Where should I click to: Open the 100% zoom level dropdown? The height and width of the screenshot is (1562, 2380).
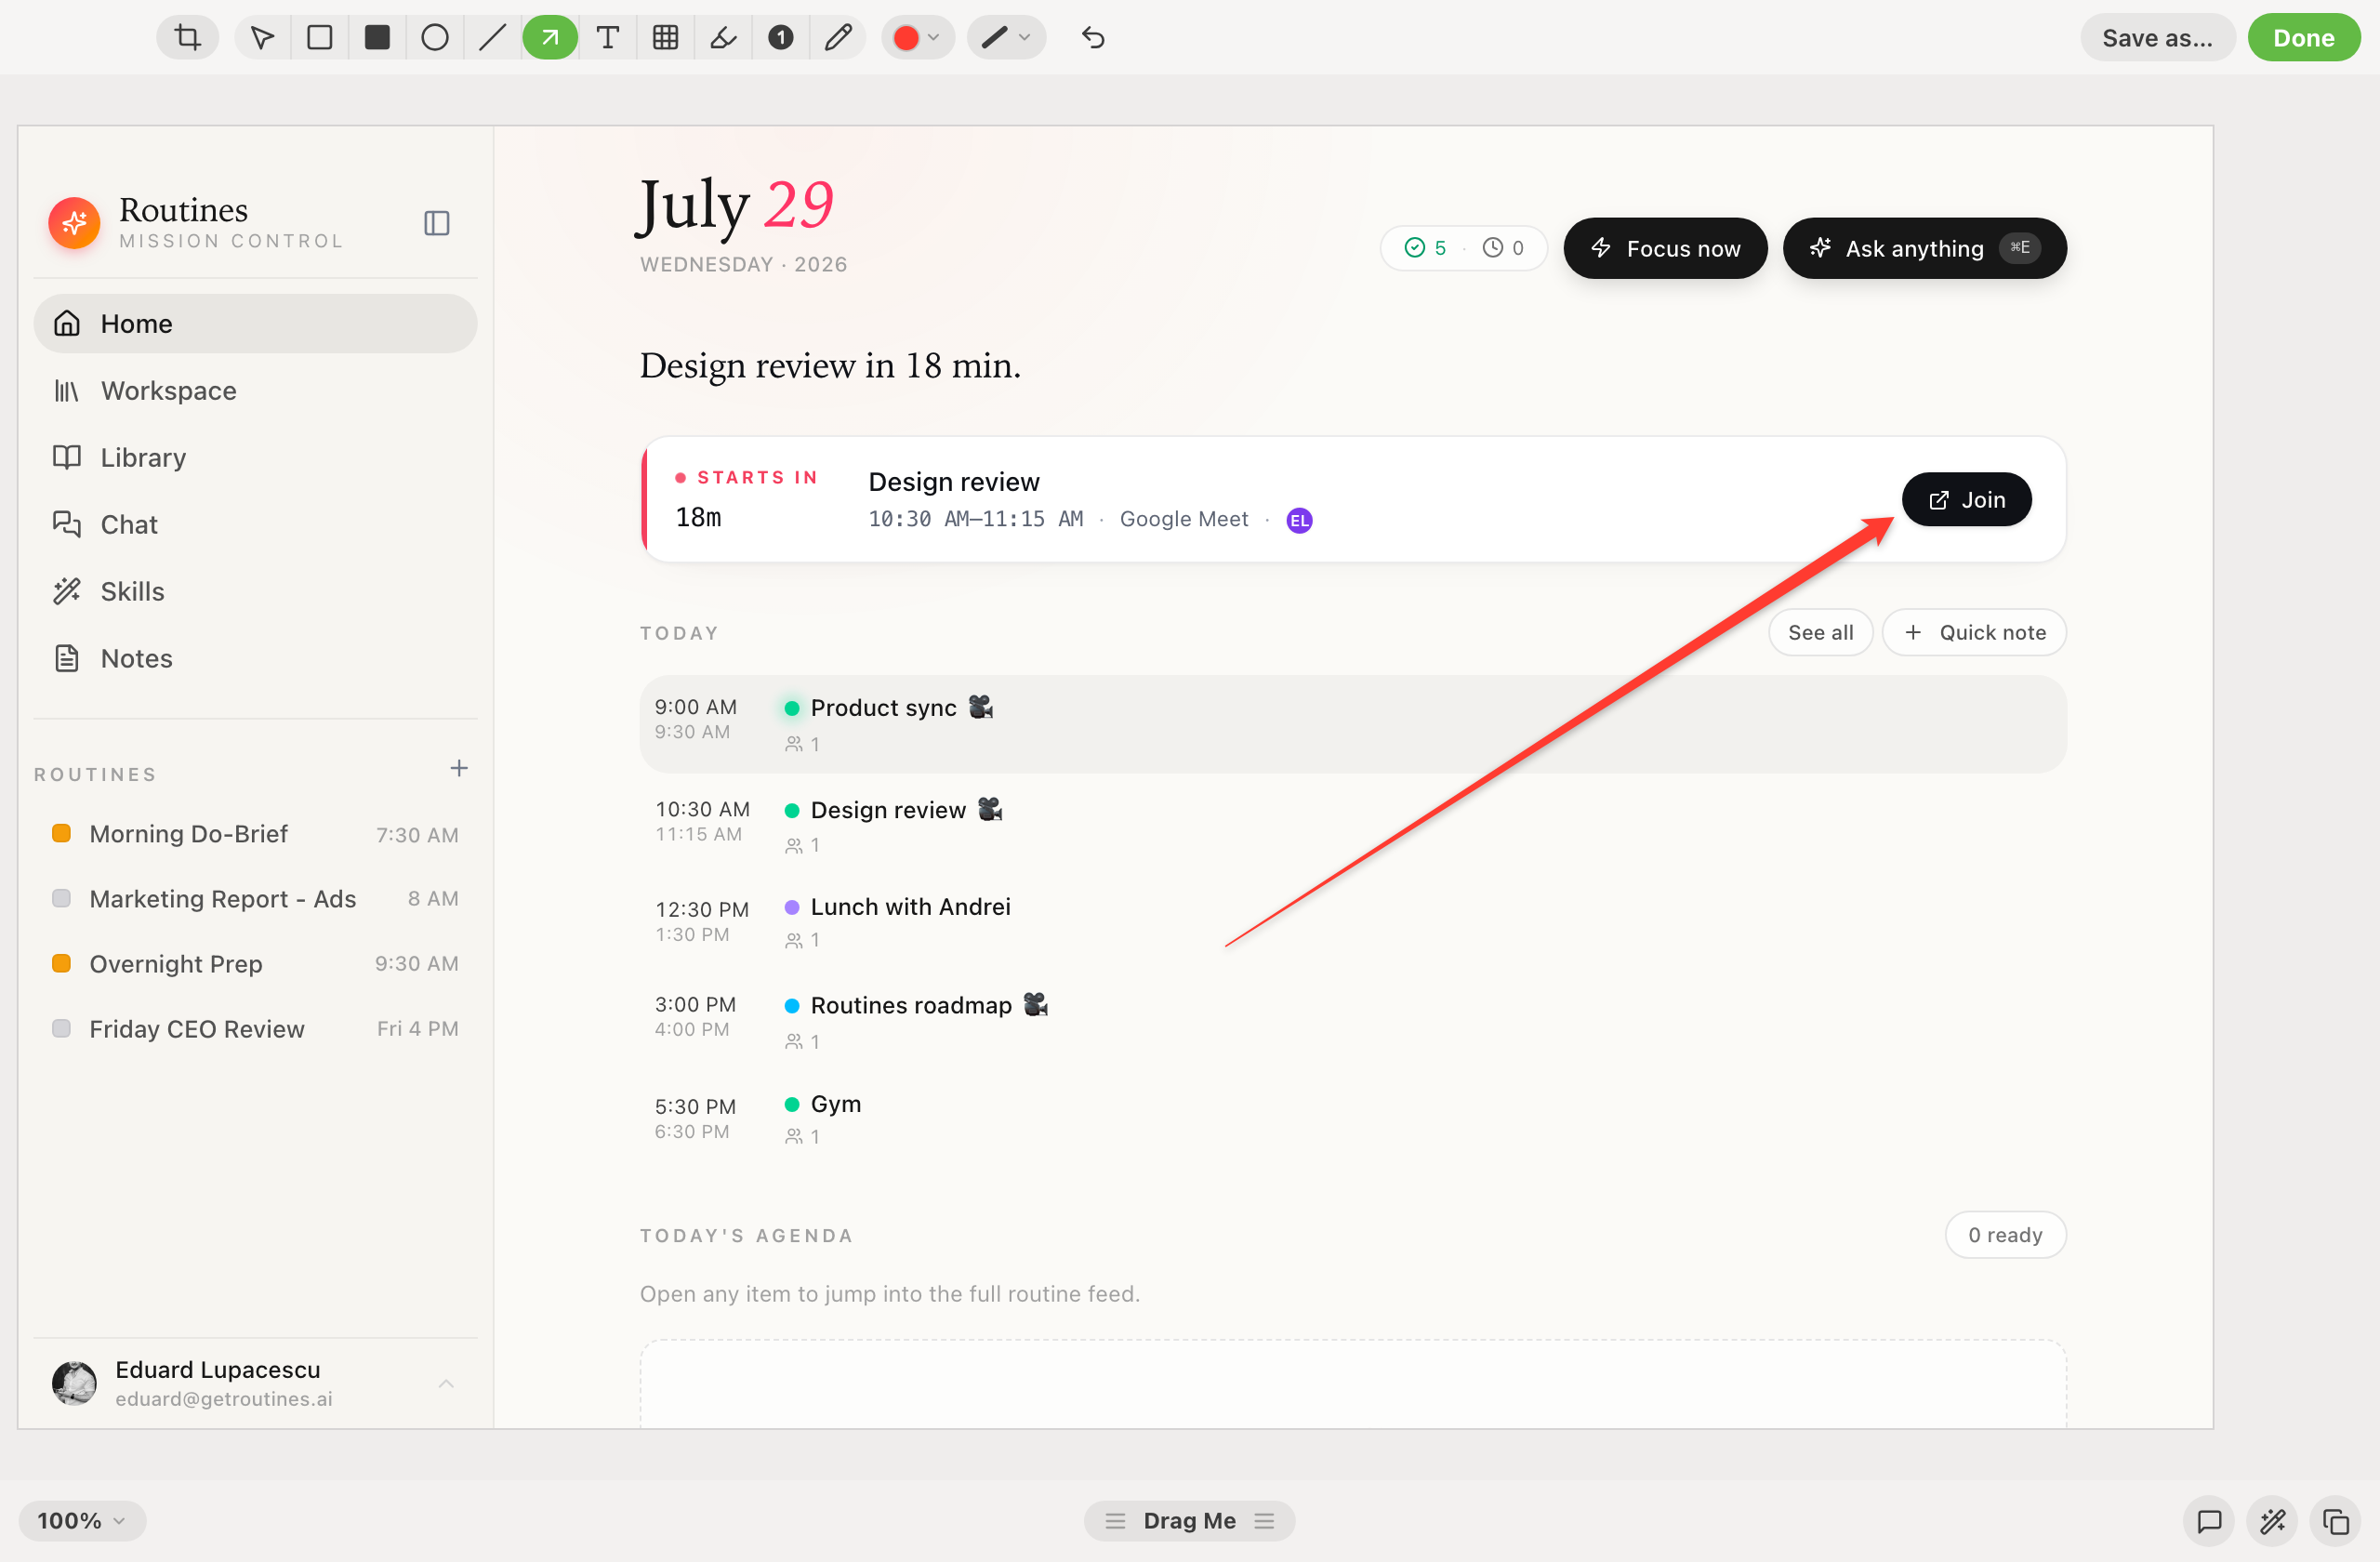tap(82, 1521)
